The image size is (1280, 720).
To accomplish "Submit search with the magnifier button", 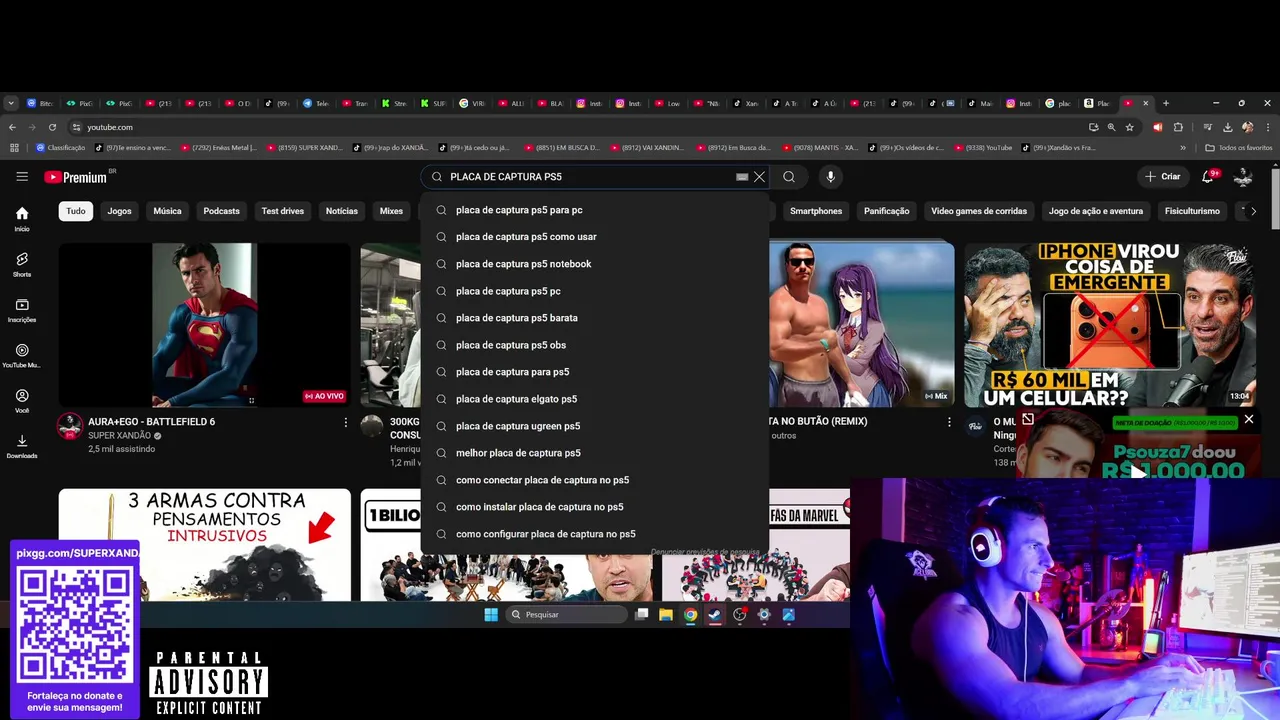I will 789,177.
